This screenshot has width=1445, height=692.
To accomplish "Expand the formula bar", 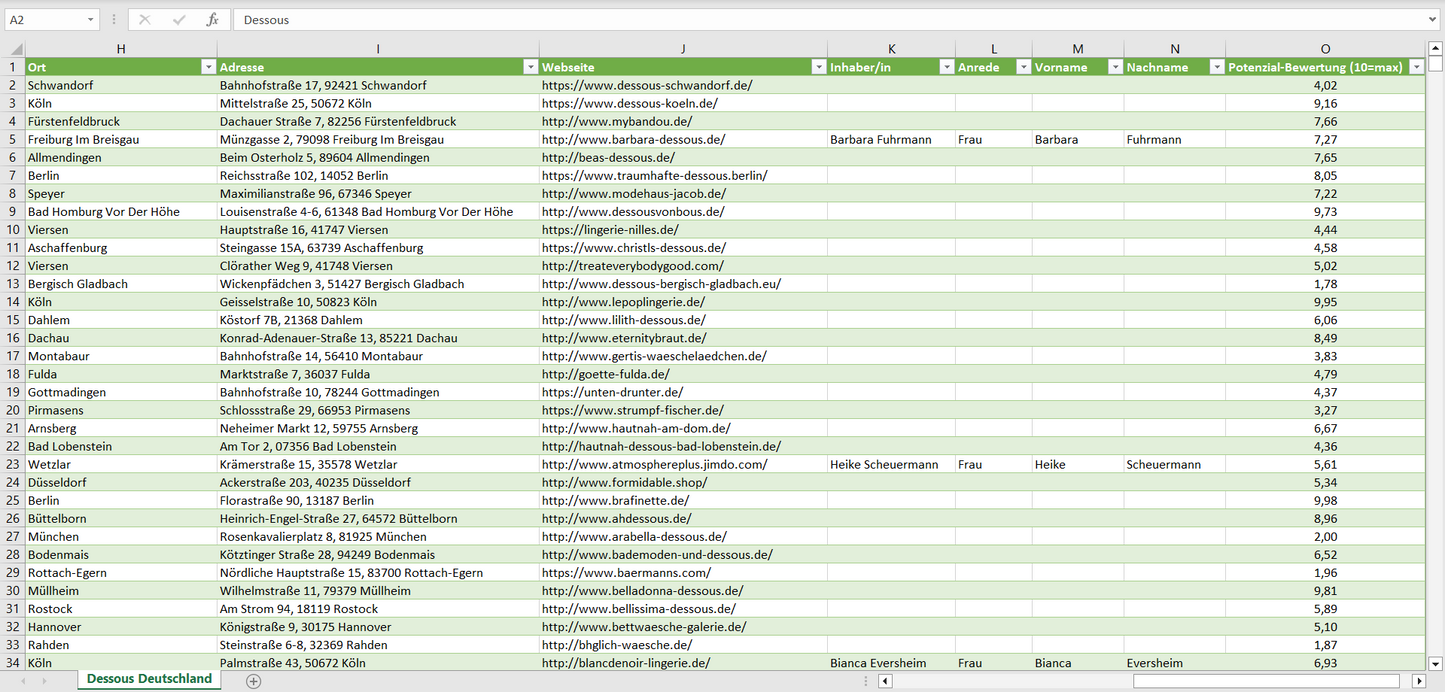I will point(1433,20).
